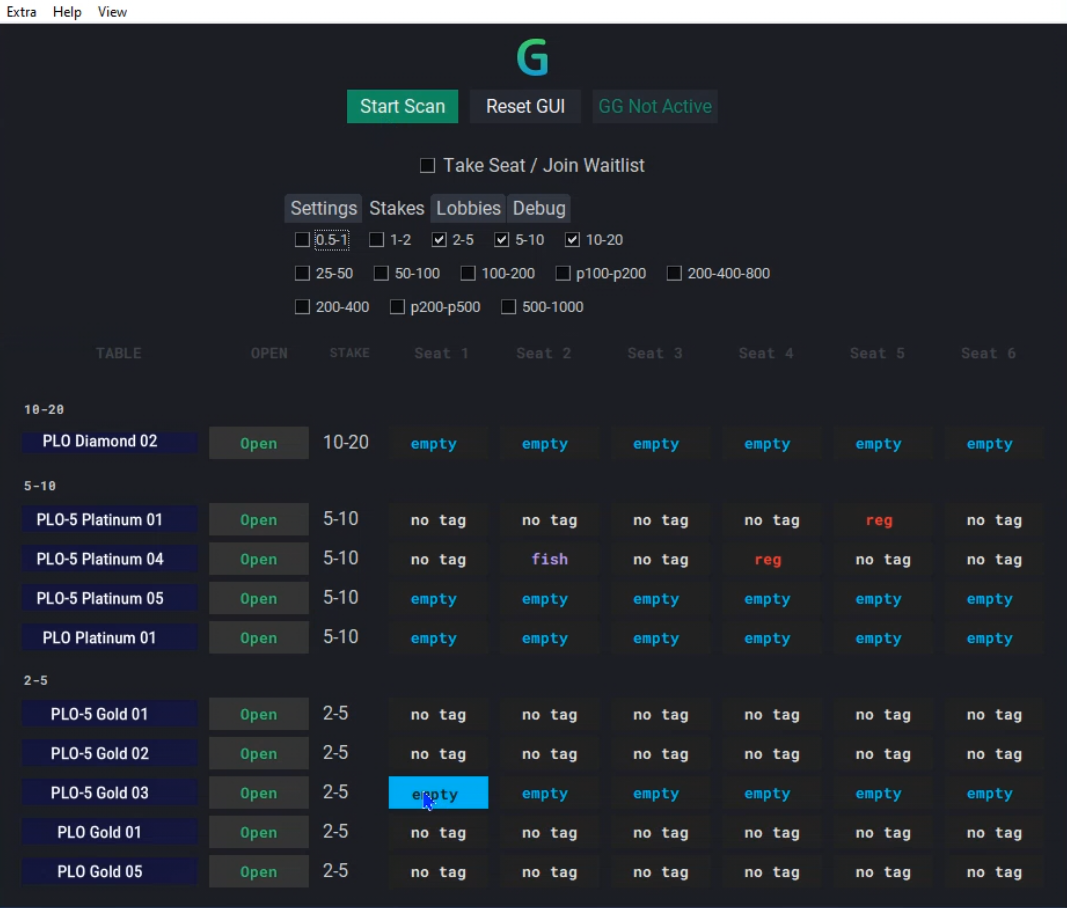The width and height of the screenshot is (1067, 908).
Task: Enable the 25-50 stakes filter
Action: point(302,272)
